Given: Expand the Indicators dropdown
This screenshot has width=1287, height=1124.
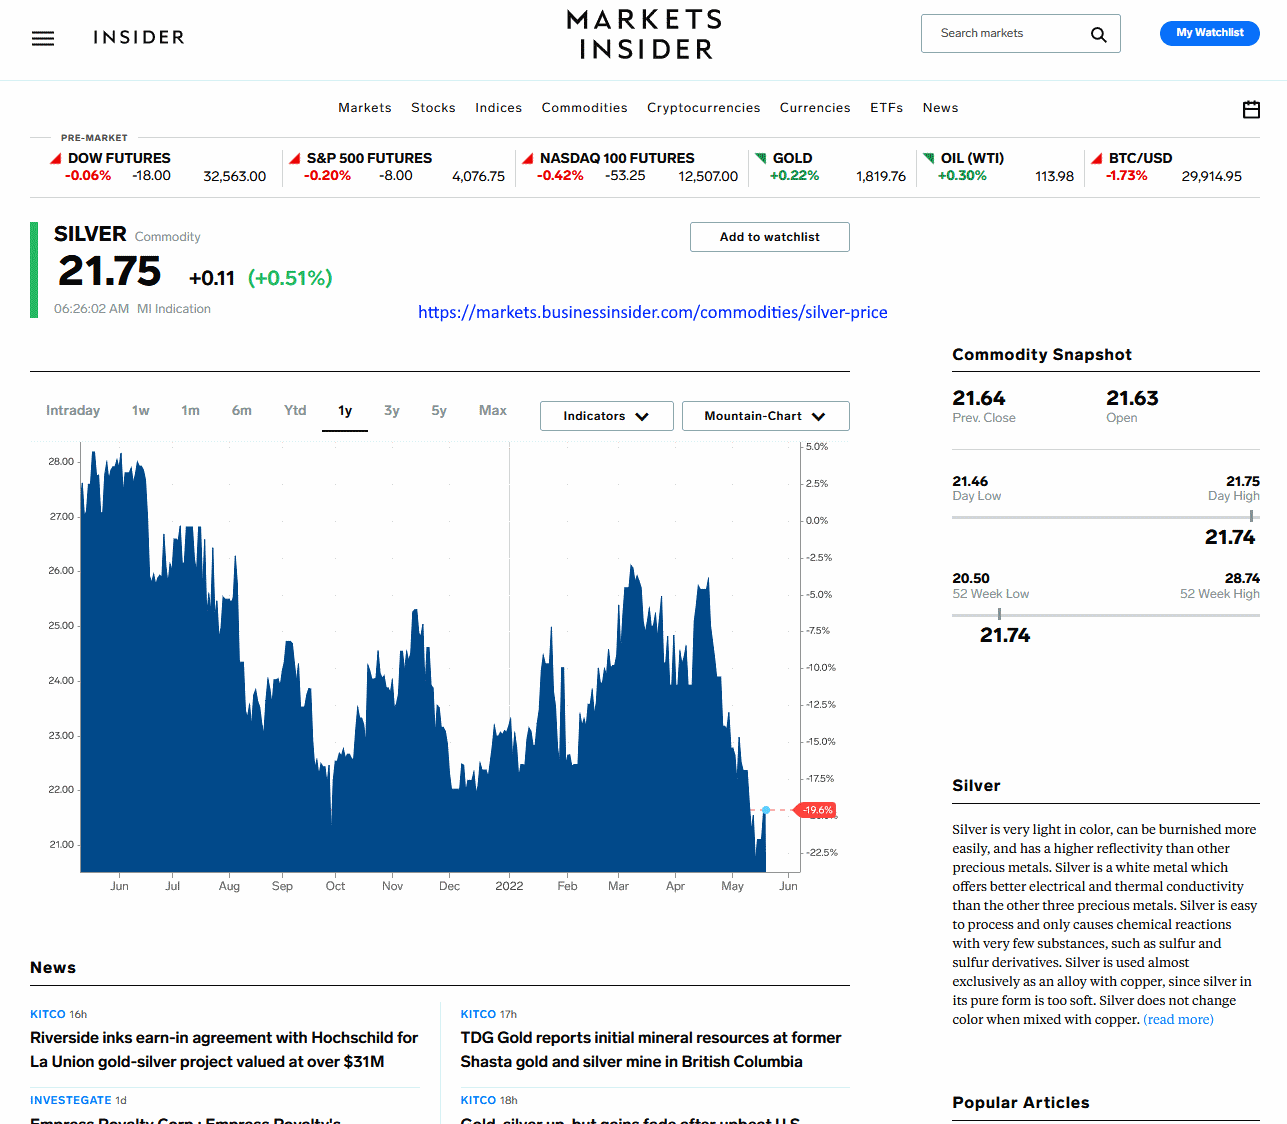Looking at the screenshot, I should pos(606,416).
